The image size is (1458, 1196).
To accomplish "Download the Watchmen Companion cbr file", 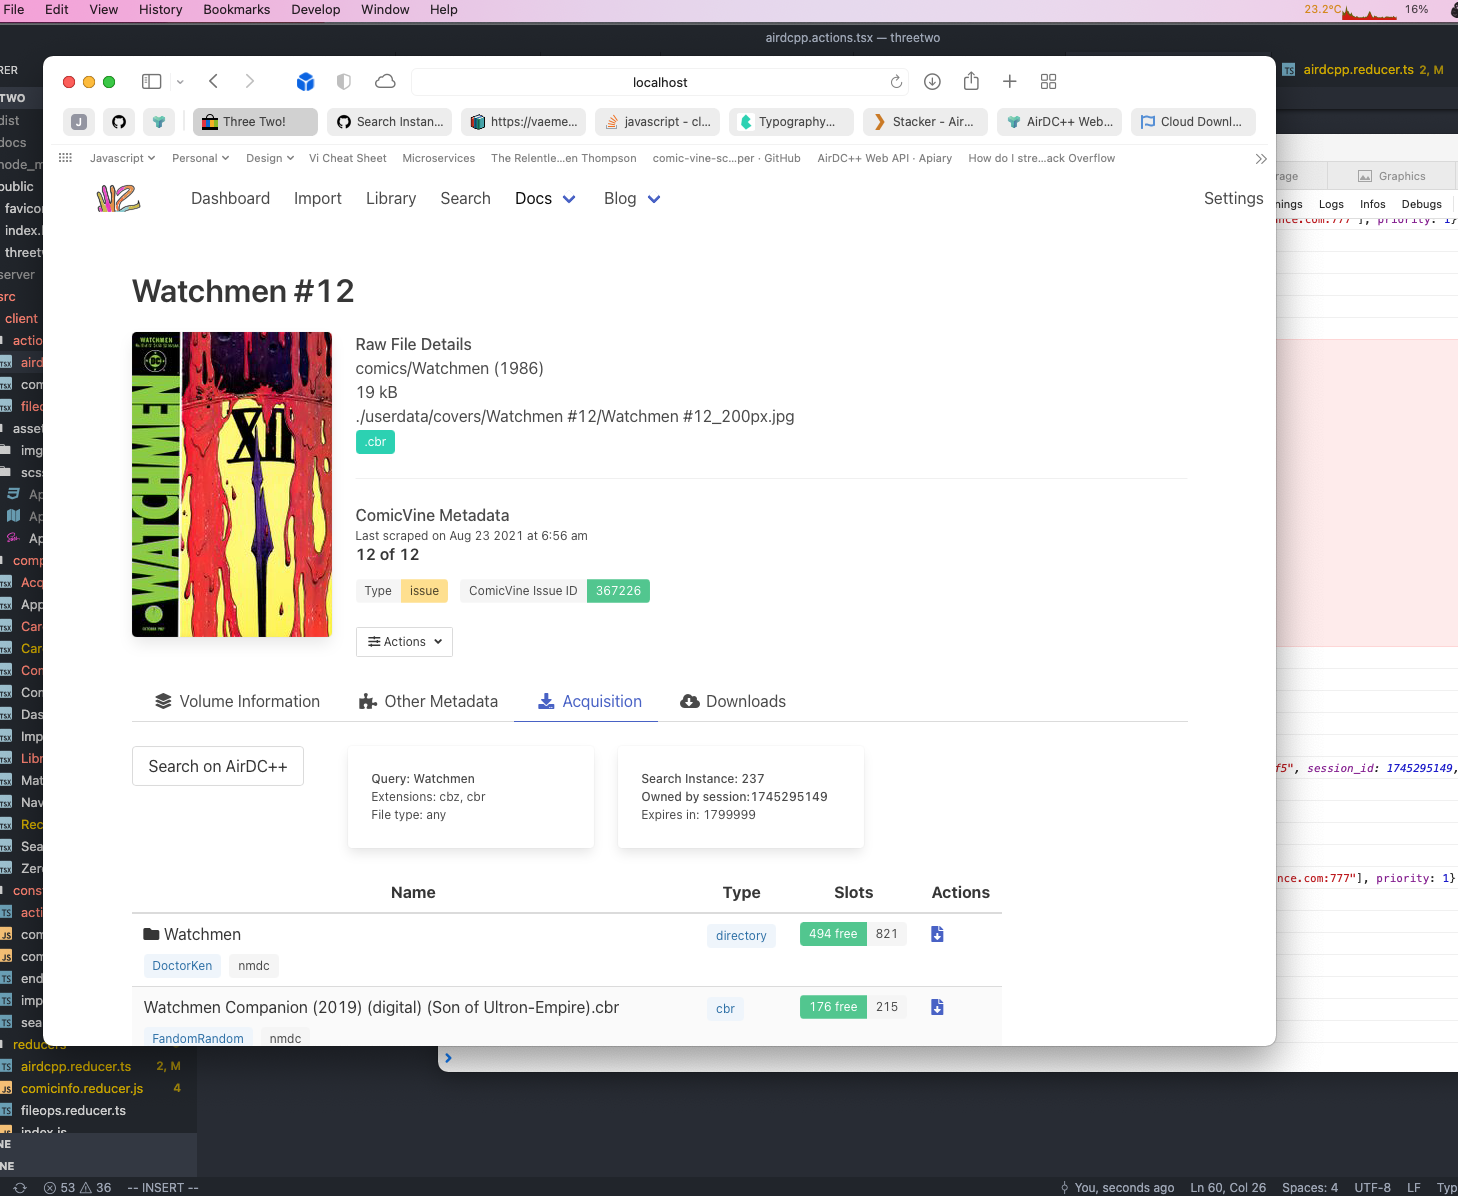I will pos(937,1007).
